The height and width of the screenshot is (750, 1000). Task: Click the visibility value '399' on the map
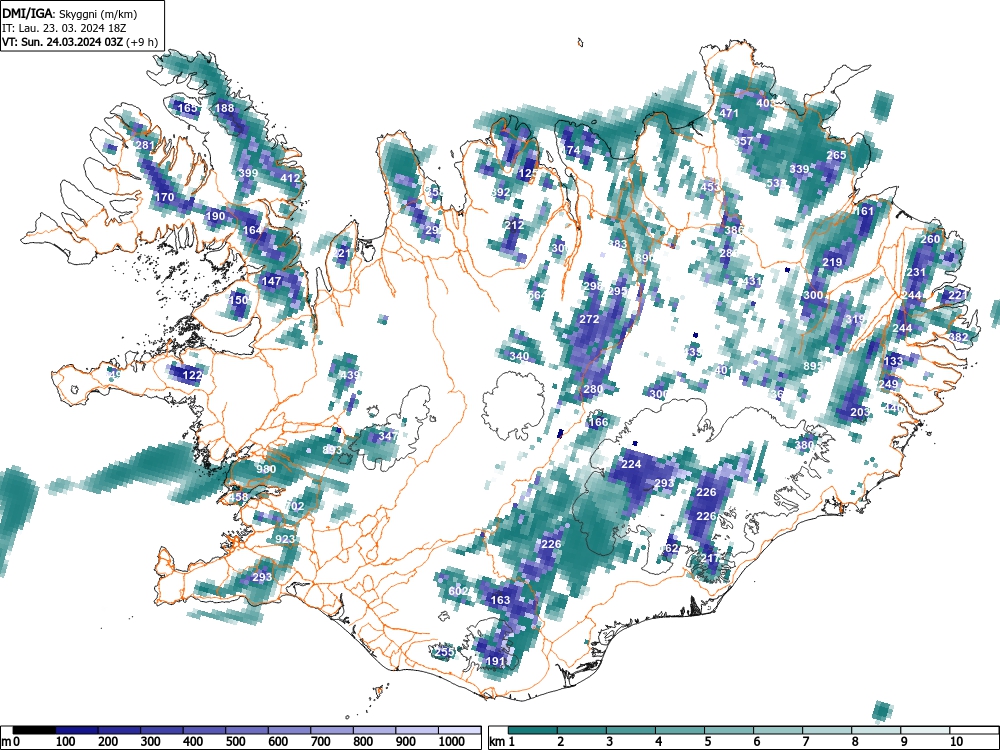click(248, 173)
